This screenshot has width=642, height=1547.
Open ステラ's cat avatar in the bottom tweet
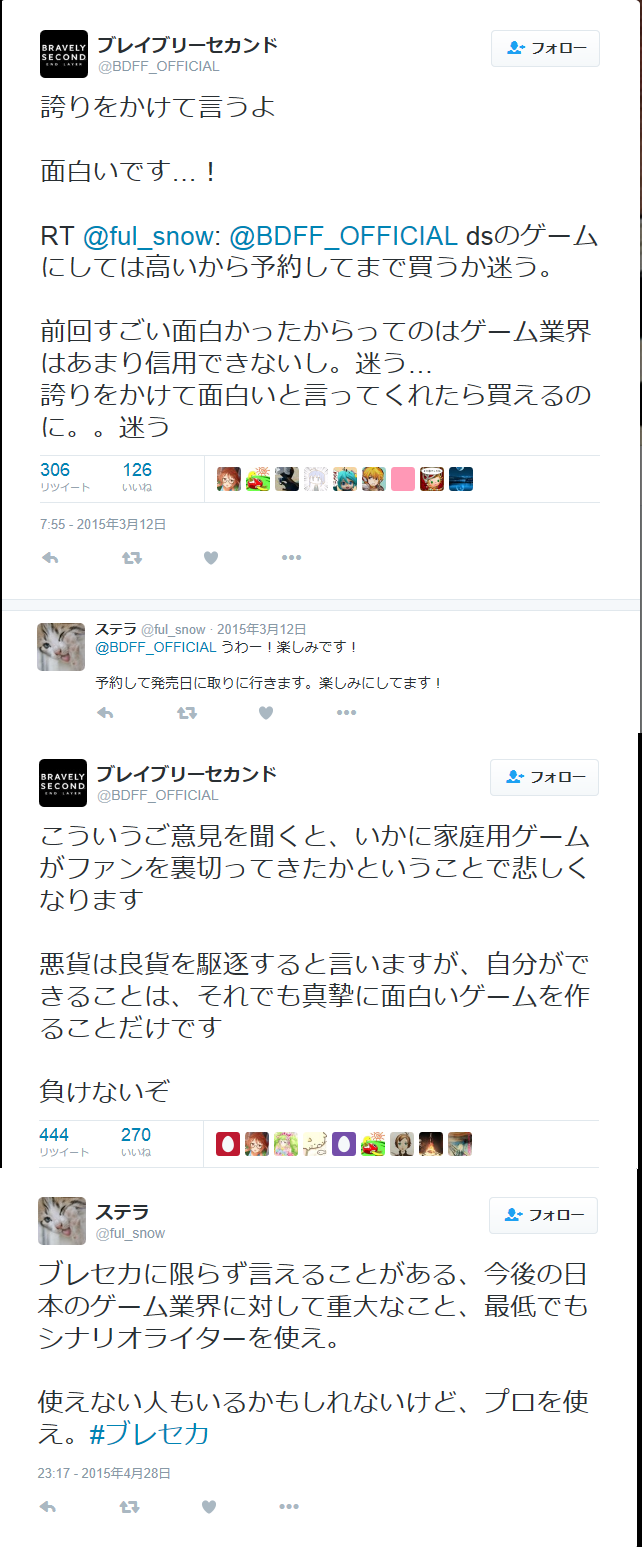coord(62,1221)
